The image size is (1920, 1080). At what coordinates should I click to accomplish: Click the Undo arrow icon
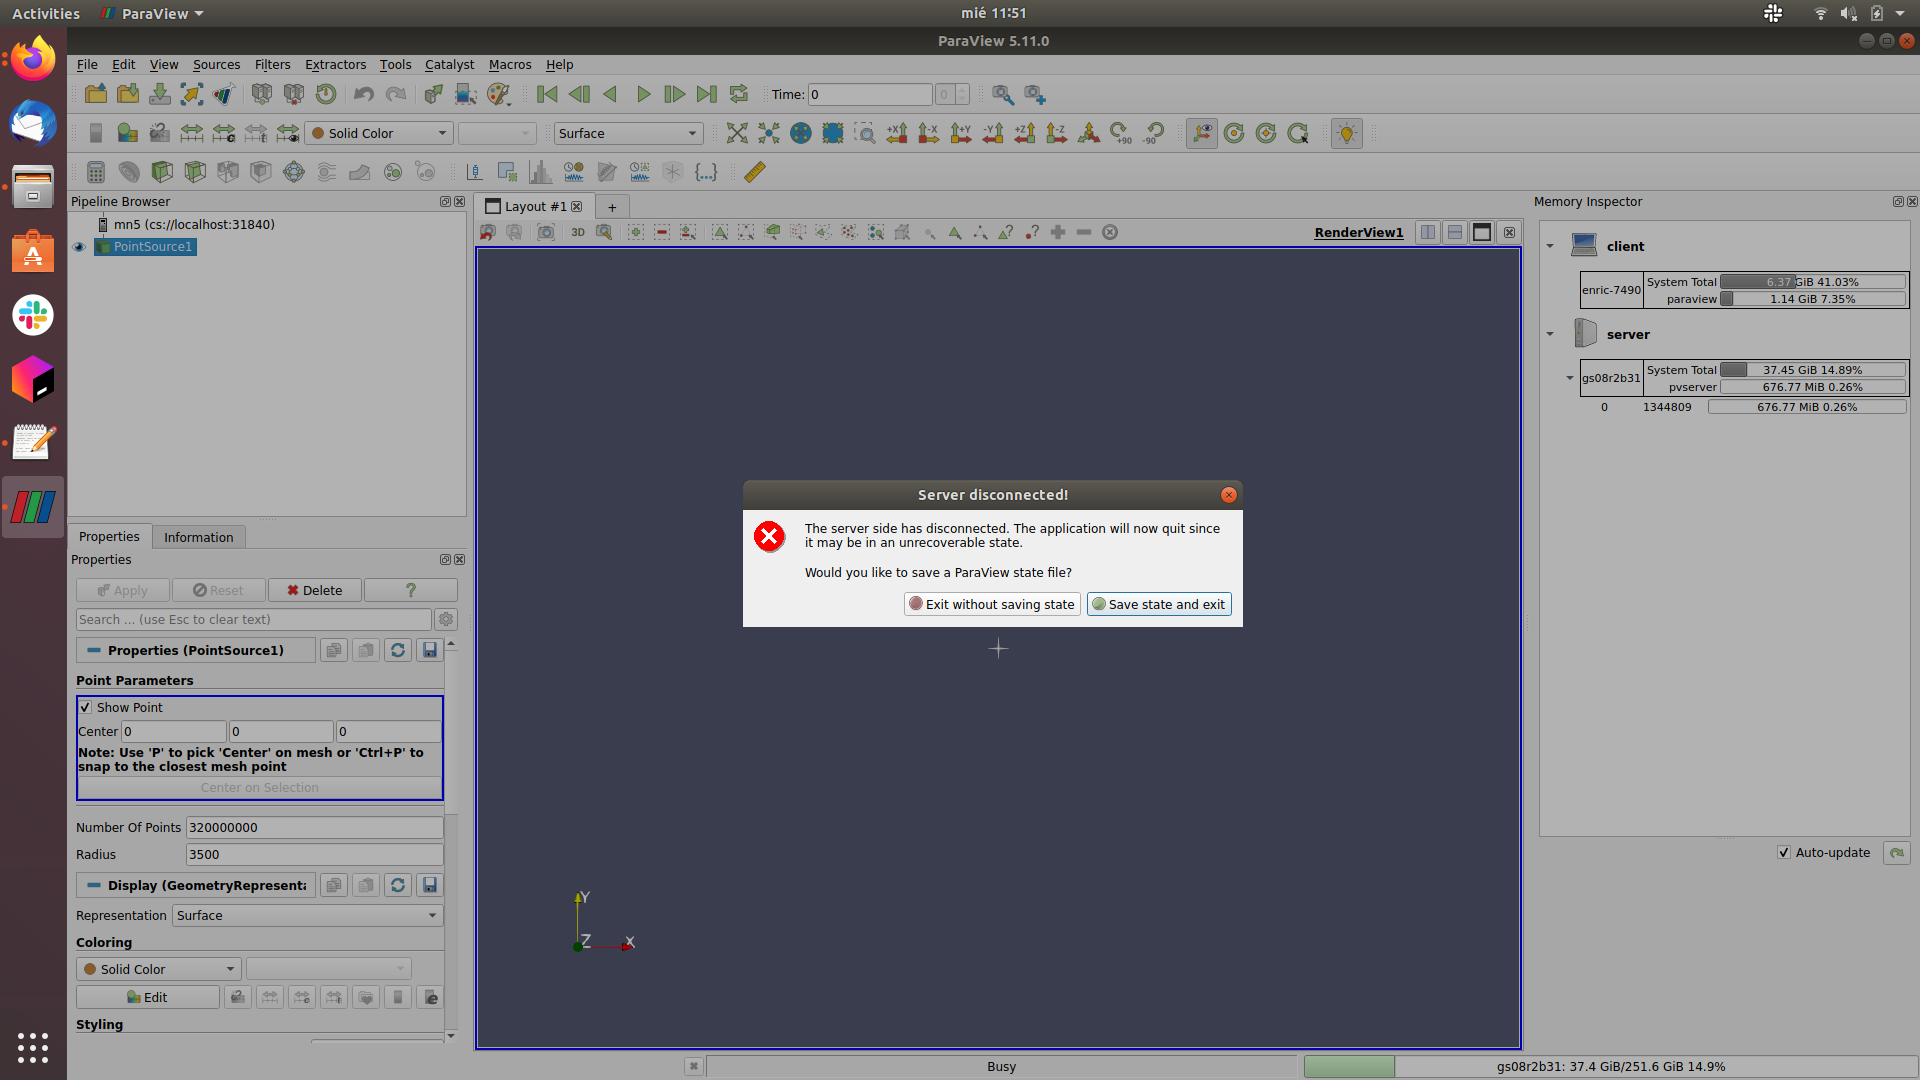tap(364, 94)
